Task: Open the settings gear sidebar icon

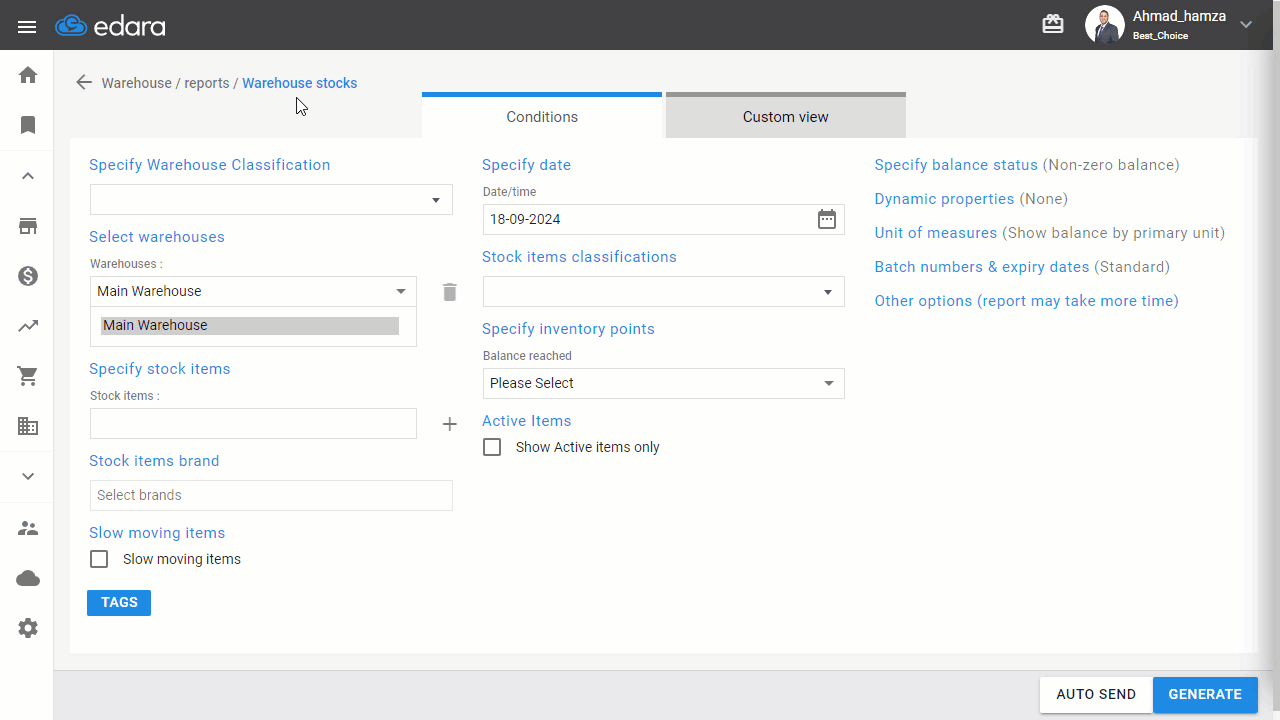Action: tap(28, 628)
